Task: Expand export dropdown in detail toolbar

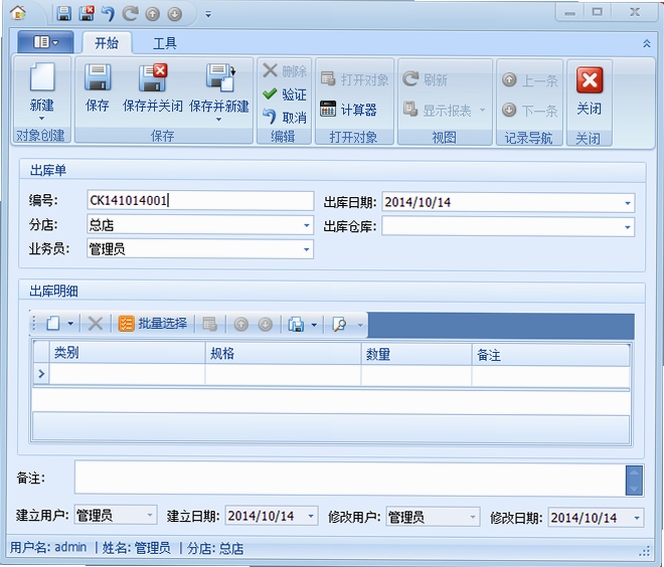Action: [x=314, y=325]
